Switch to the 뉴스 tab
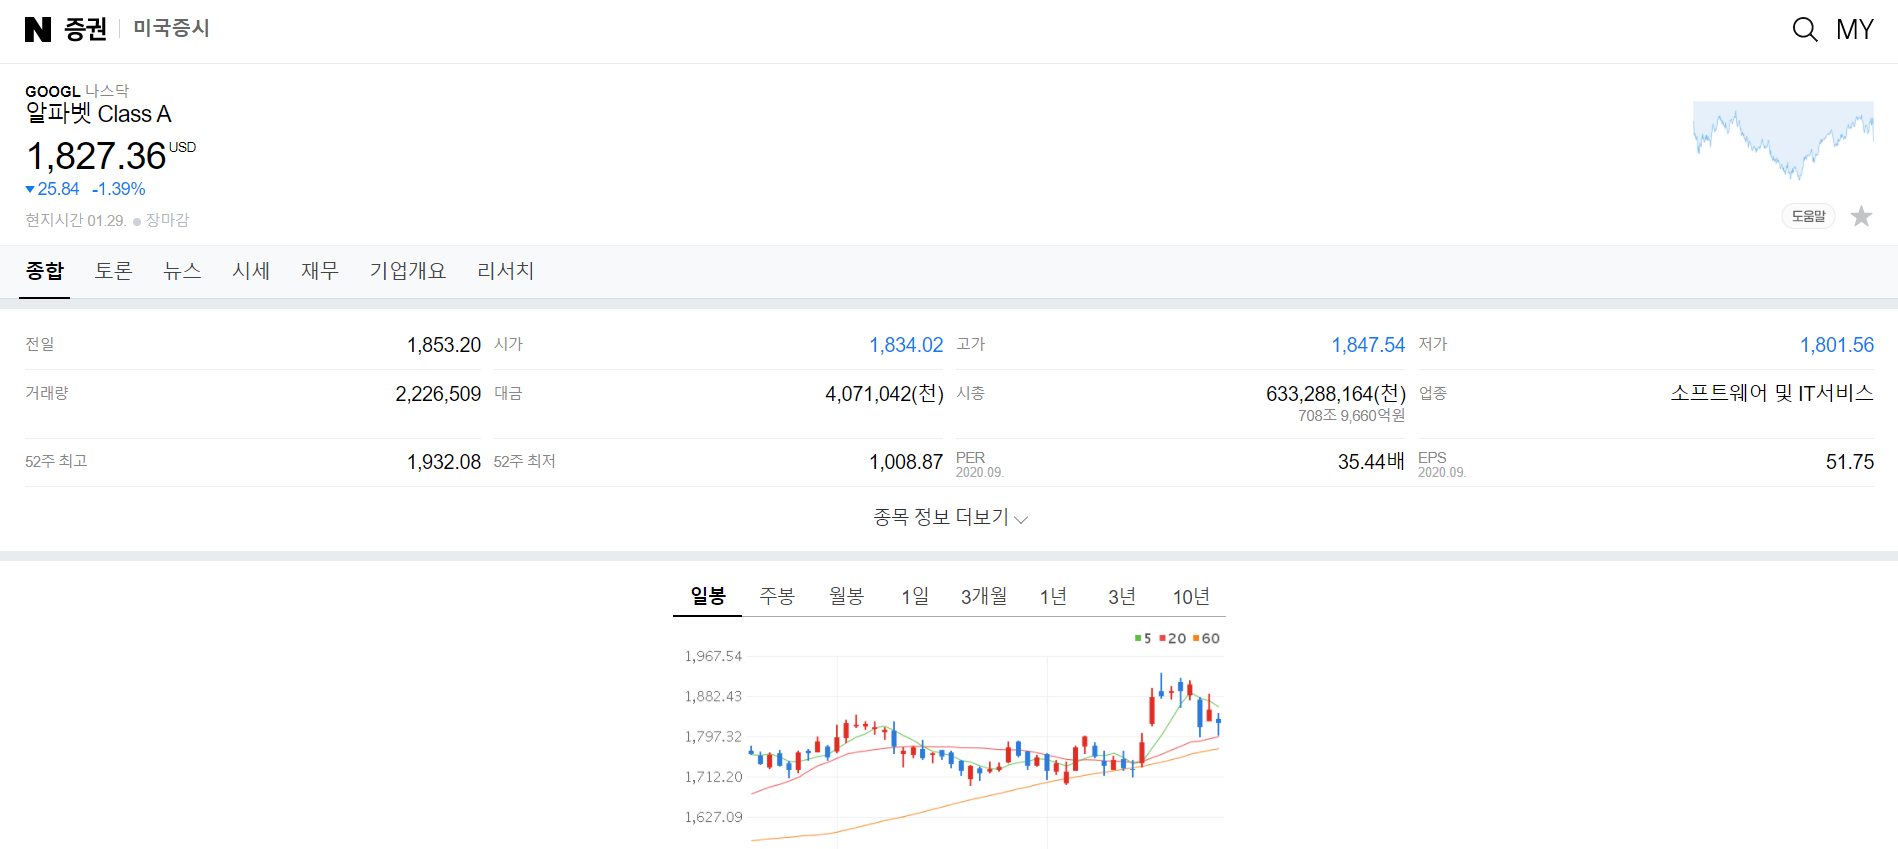1898x849 pixels. tap(182, 271)
